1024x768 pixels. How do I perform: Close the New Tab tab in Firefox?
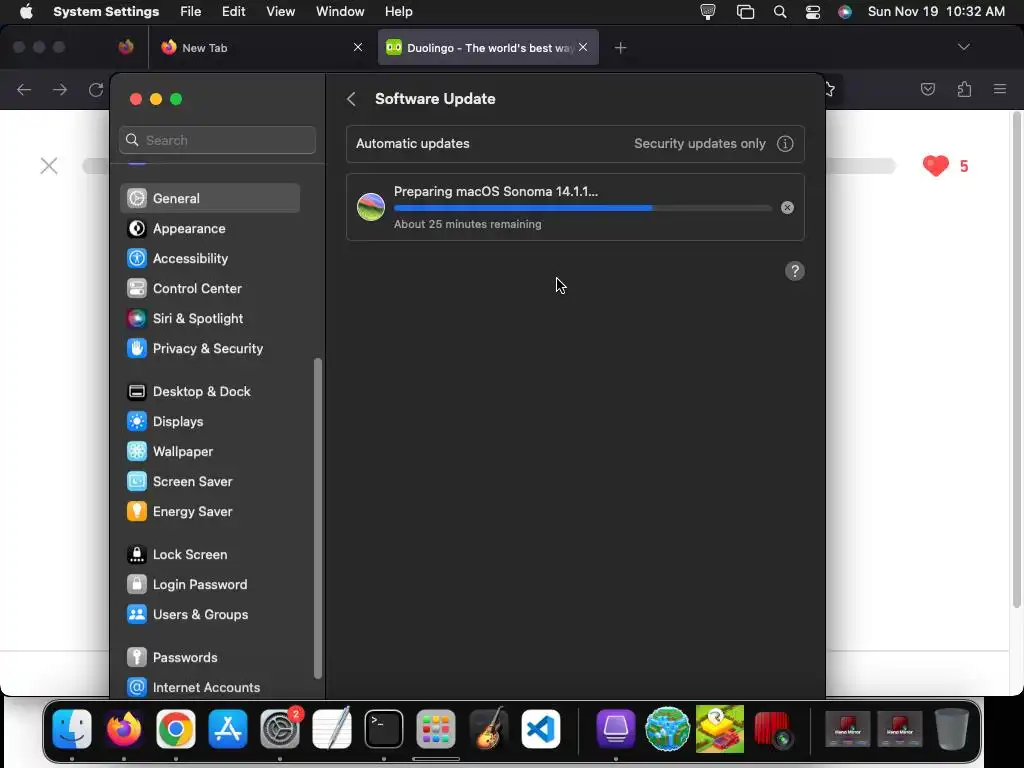tap(358, 47)
